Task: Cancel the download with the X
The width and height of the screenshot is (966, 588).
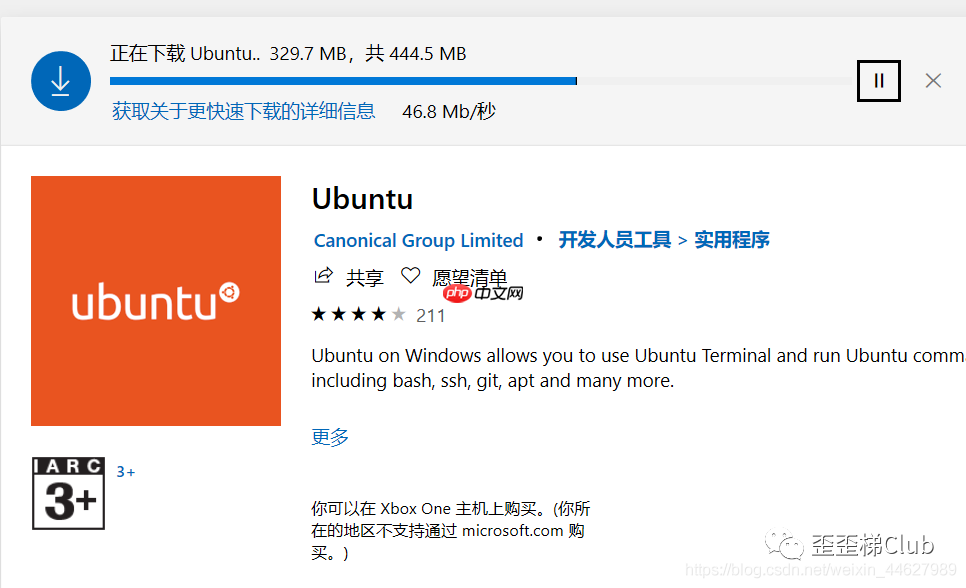Action: 932,80
